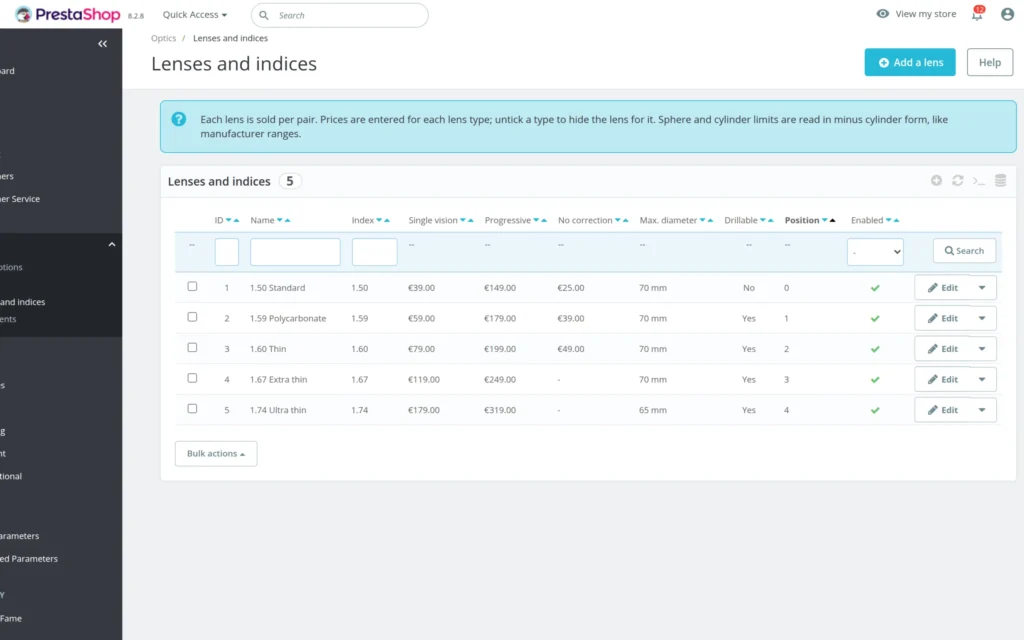Collapse the sidebar with double-chevron icon
1024x640 pixels.
point(103,44)
